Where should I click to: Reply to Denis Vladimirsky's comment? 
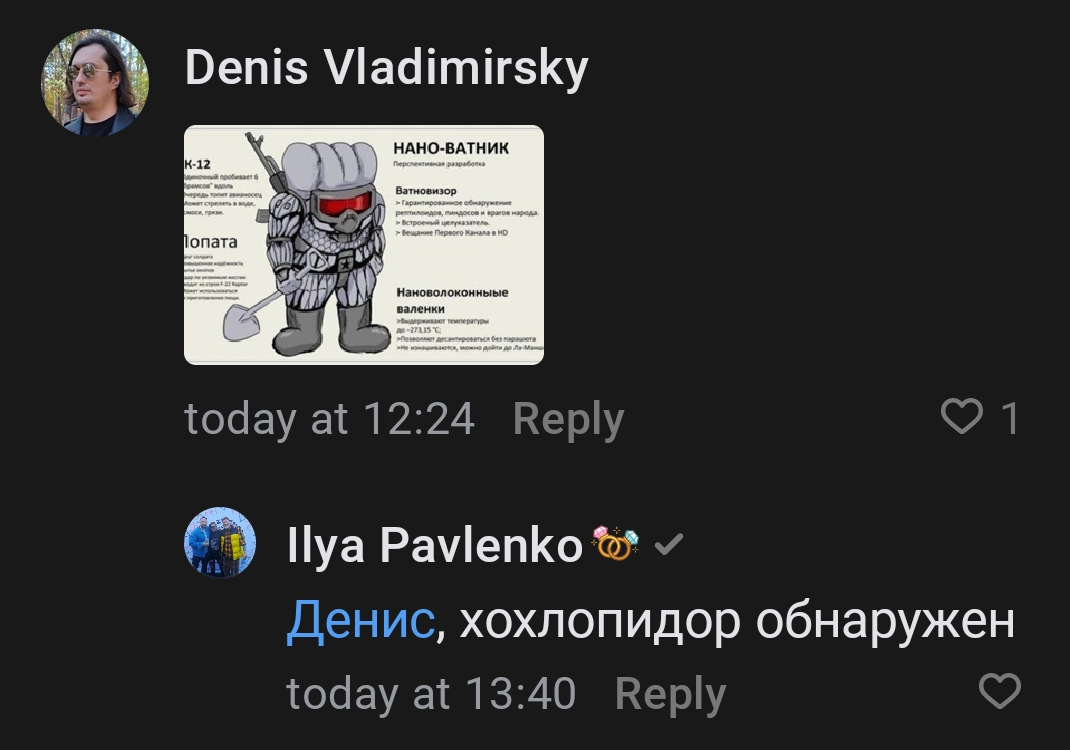[x=568, y=419]
